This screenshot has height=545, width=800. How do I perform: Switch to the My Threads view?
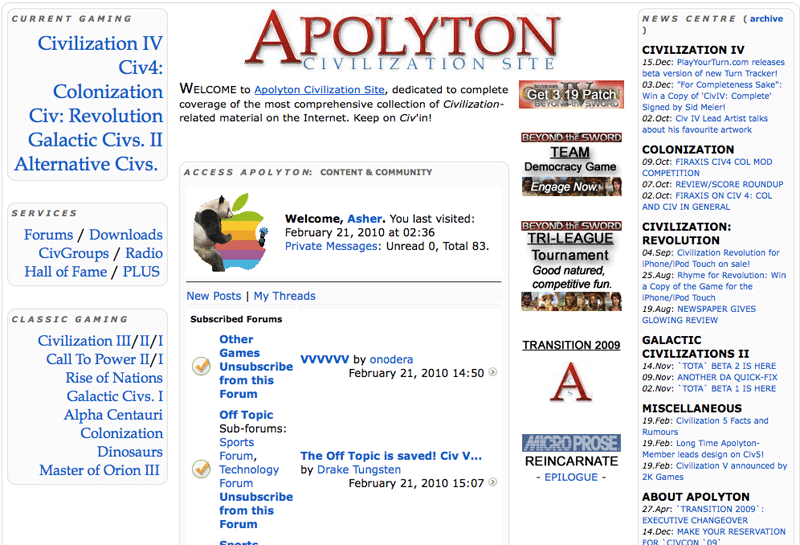pyautogui.click(x=284, y=296)
